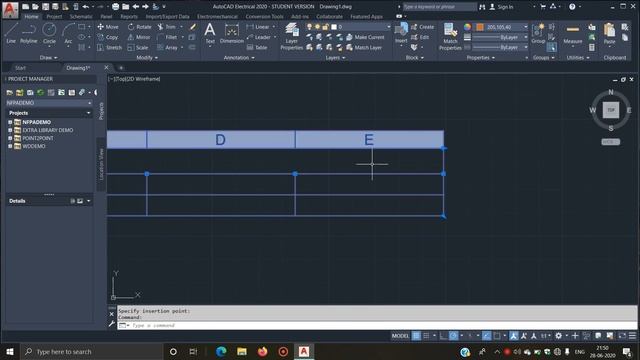Toggle polar tracking in status bar
Screen dimensions: 640x360
click(x=453, y=336)
